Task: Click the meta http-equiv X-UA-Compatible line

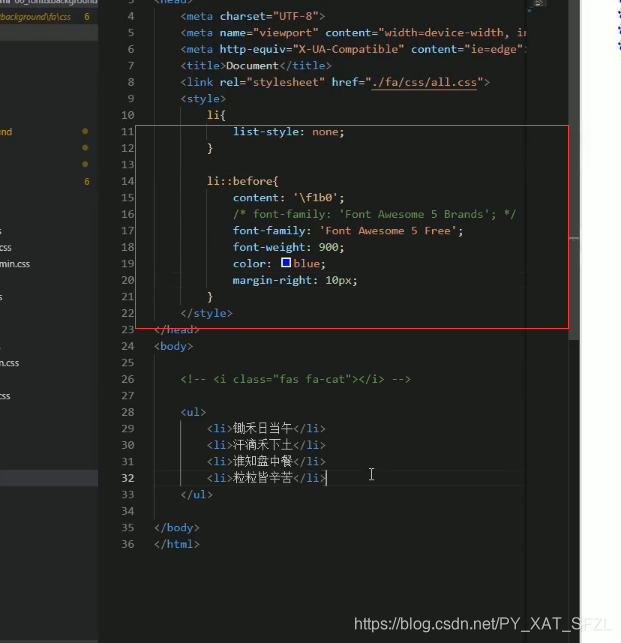Action: [353, 49]
